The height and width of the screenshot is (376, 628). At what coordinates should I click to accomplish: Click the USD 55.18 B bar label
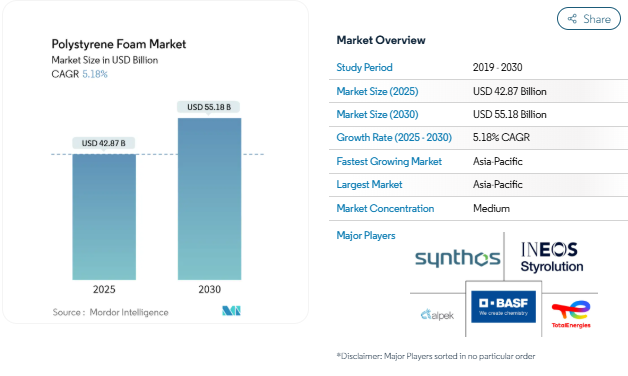click(209, 107)
